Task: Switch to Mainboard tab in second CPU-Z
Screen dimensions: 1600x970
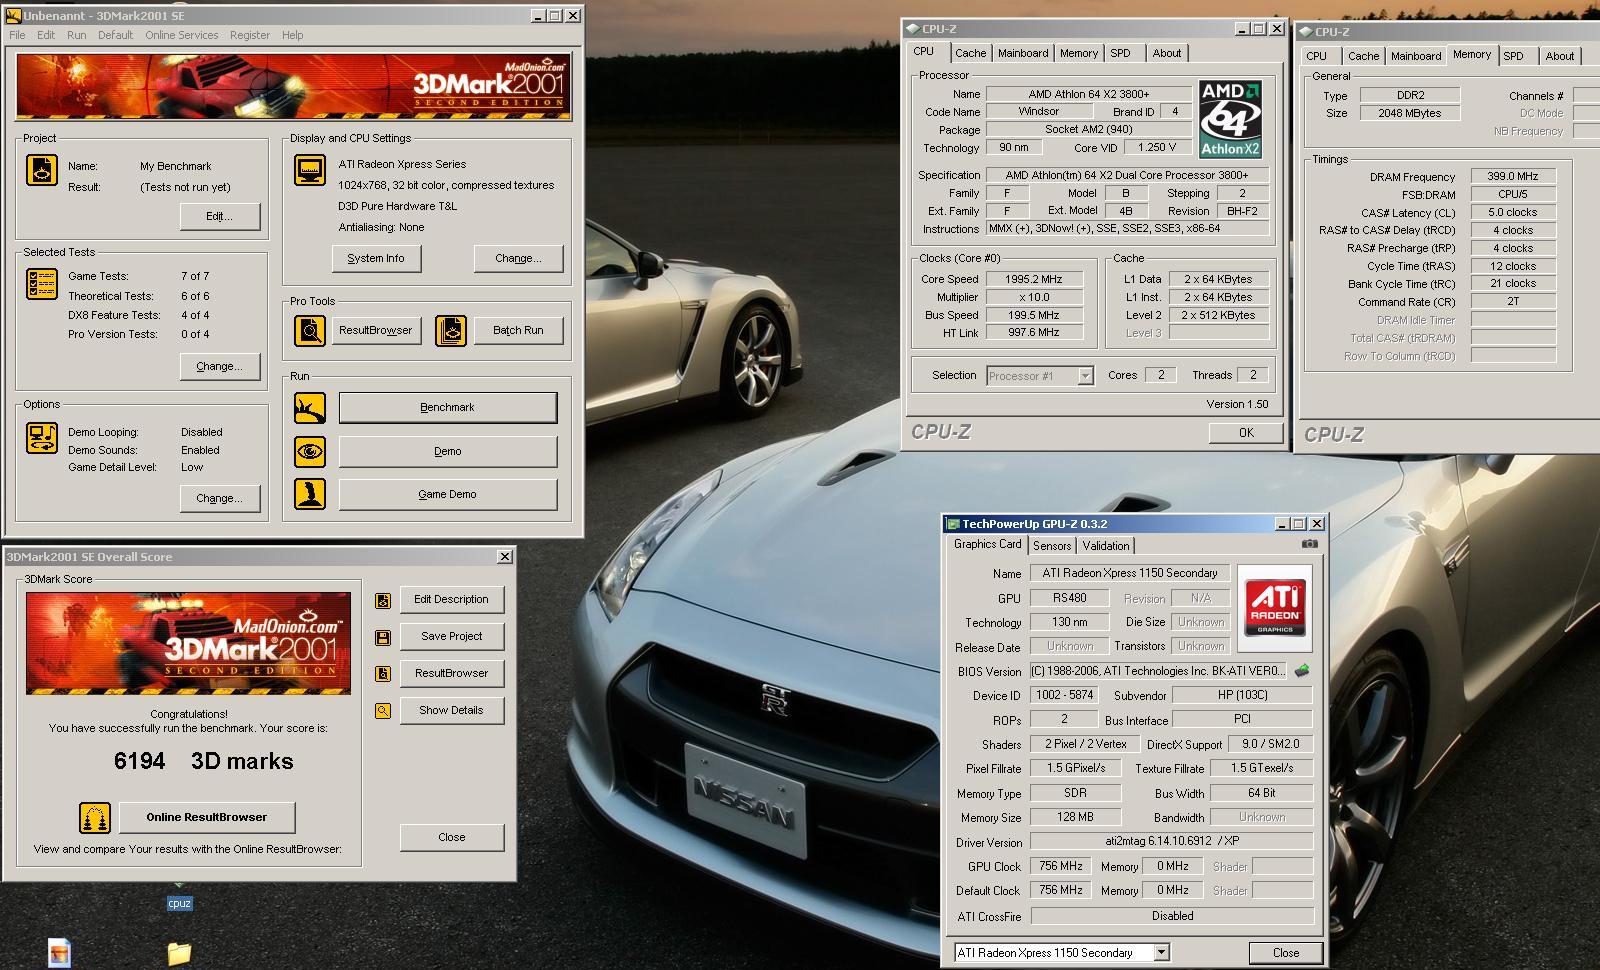Action: 1416,56
